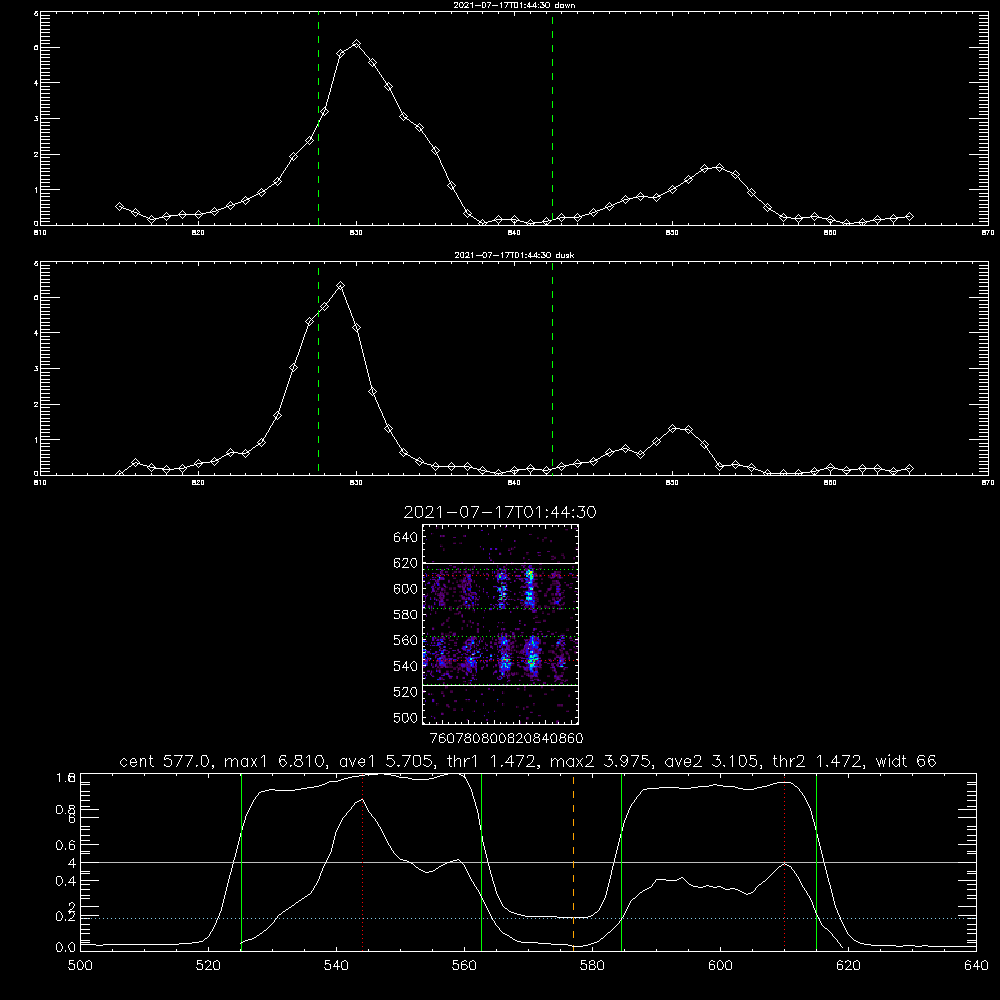
Task: Click the '600' label on the heatmap y-axis
Action: [406, 589]
